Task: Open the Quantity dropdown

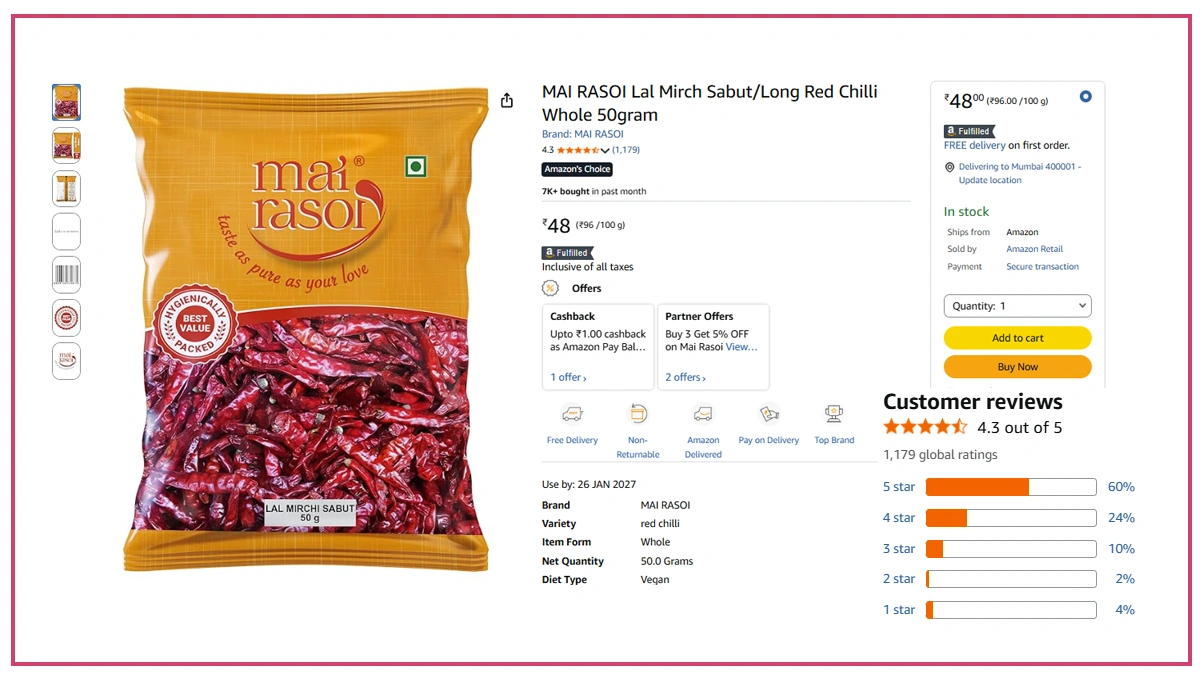Action: pyautogui.click(x=1017, y=306)
